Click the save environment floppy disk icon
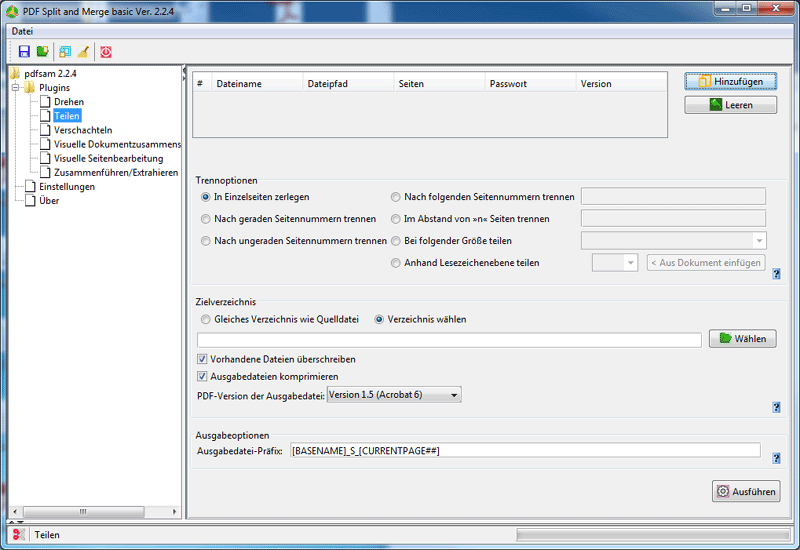800x550 pixels. click(x=24, y=52)
